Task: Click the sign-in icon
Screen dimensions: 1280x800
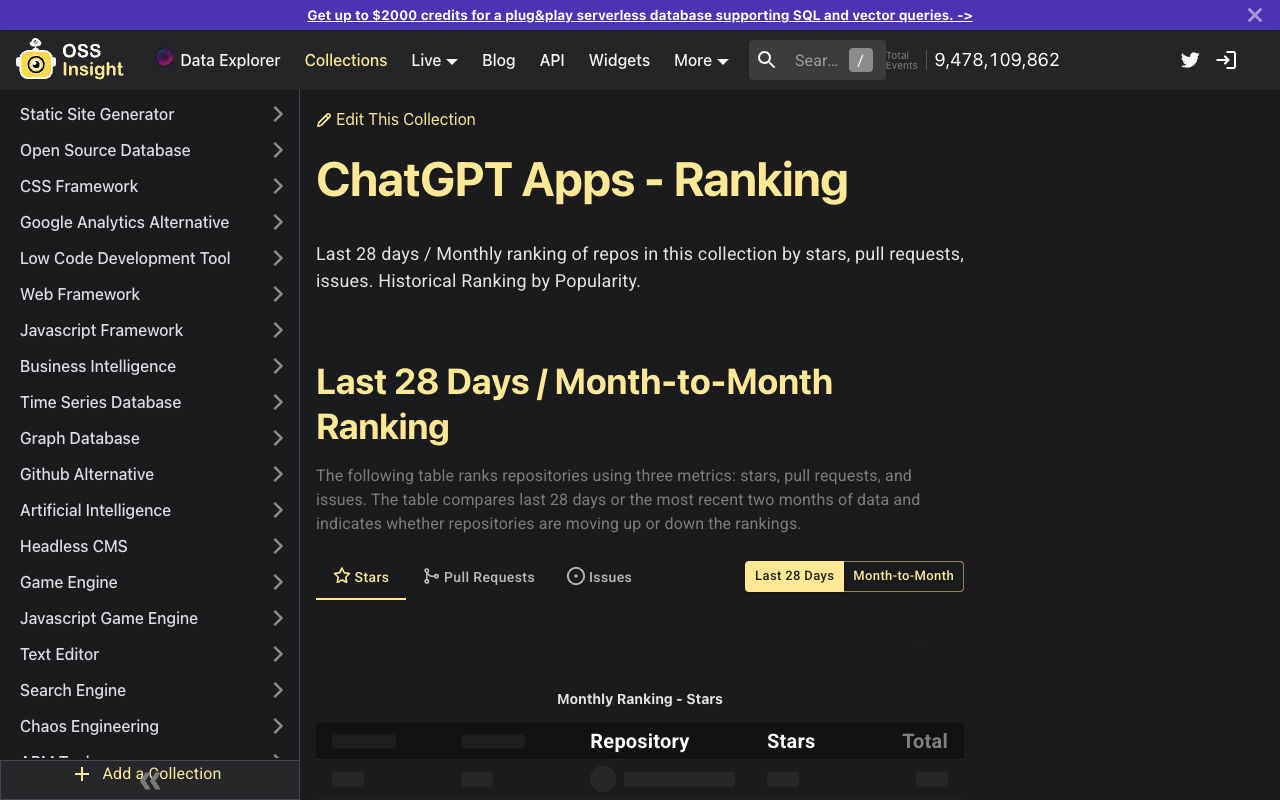Action: pos(1226,60)
